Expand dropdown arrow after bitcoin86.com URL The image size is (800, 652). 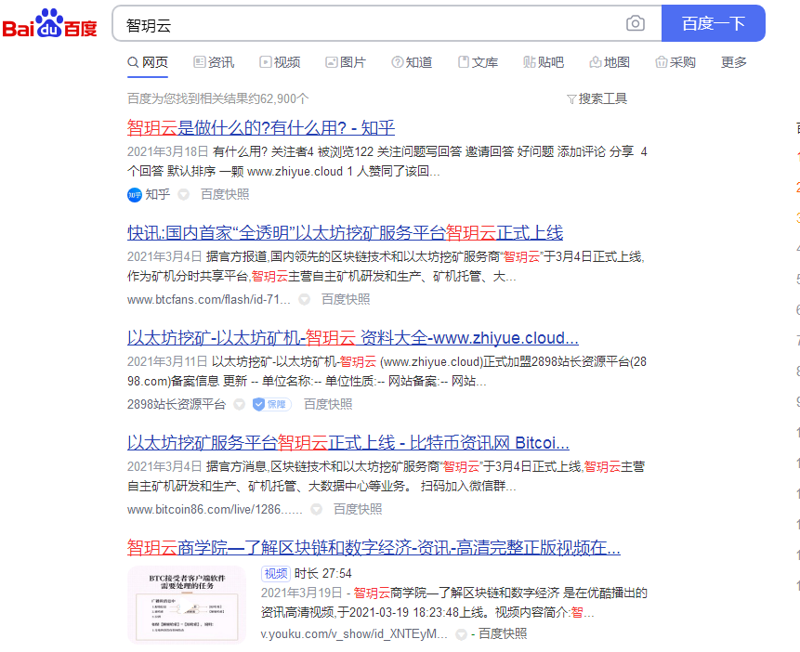tap(316, 509)
